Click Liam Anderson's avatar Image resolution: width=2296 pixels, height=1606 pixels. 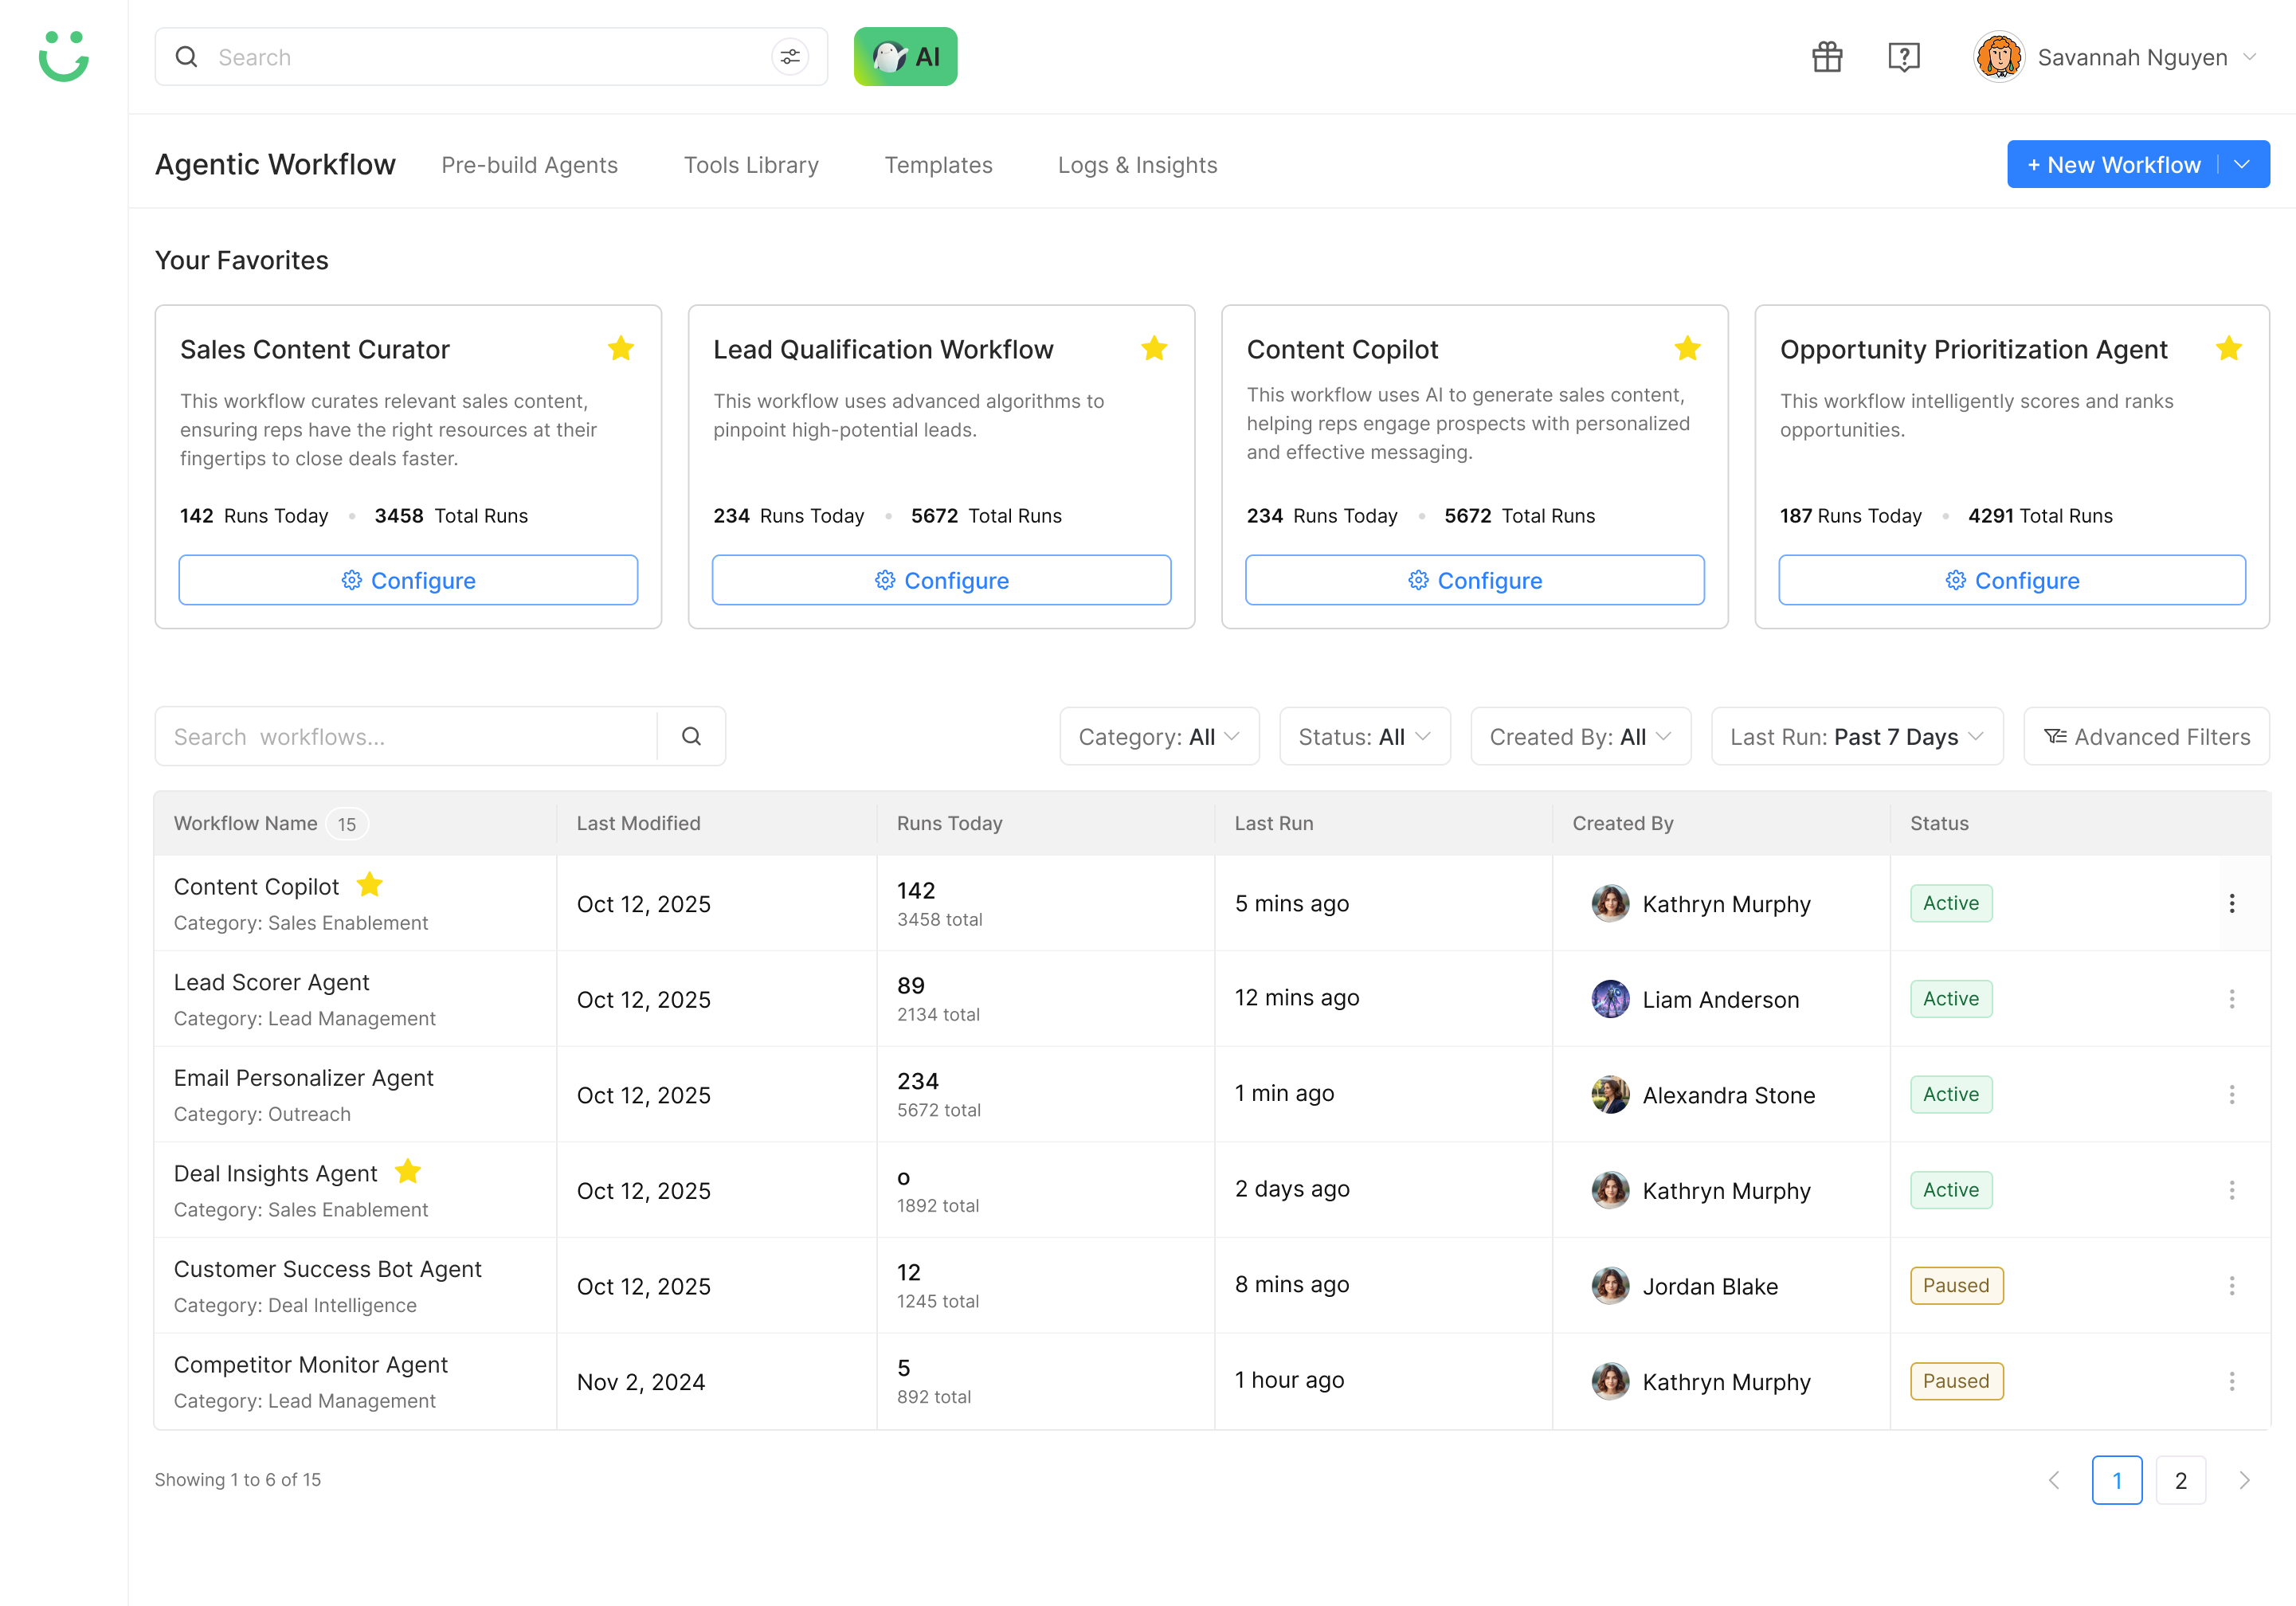point(1610,999)
